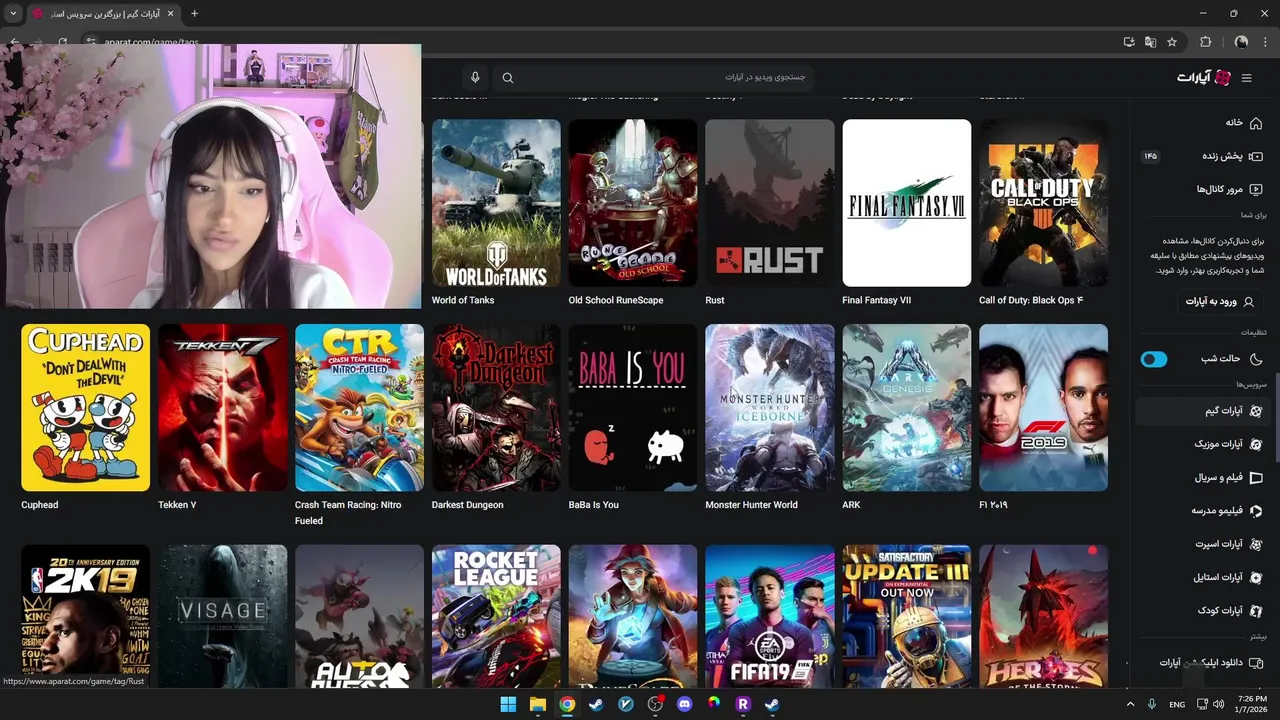
Task: Open the Cuphead game cover
Action: 86,408
